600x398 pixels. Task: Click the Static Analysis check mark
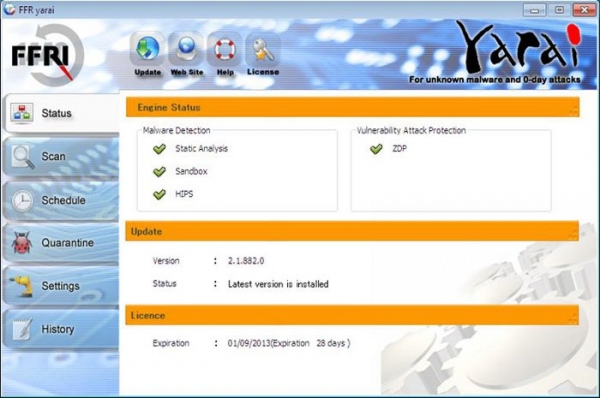tap(159, 148)
